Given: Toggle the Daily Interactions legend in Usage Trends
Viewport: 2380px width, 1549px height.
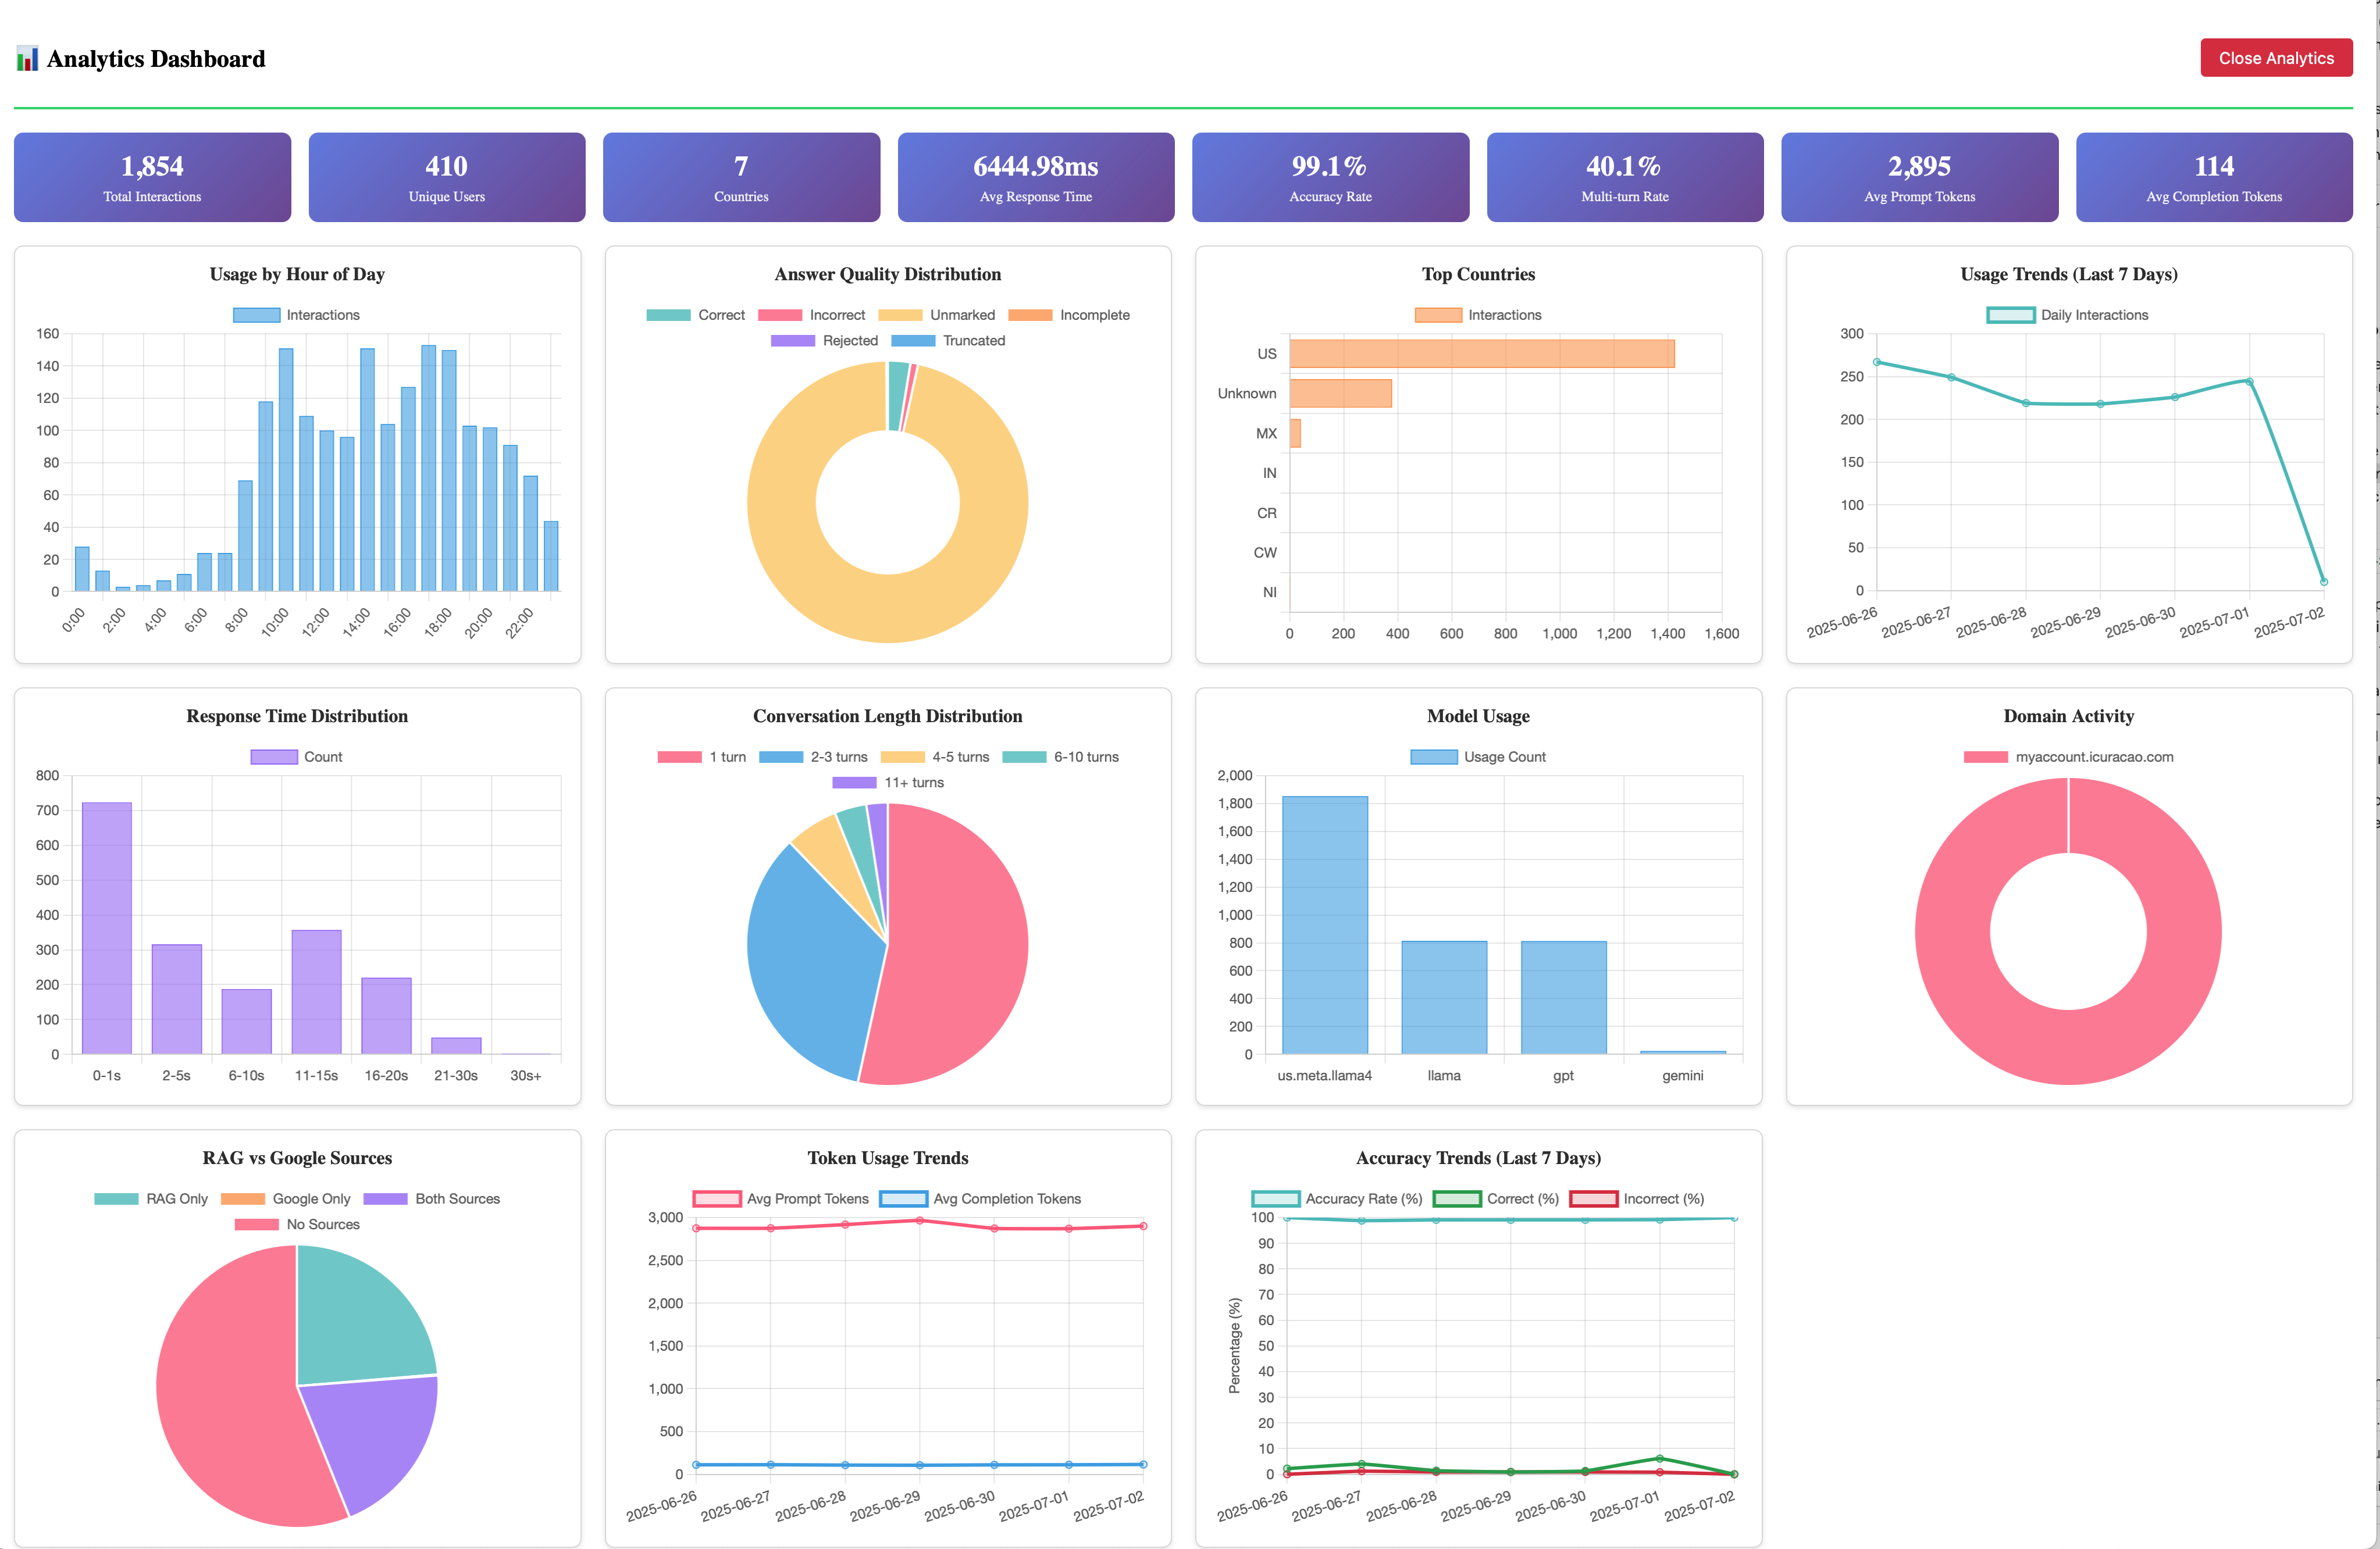Looking at the screenshot, I should 2066,315.
